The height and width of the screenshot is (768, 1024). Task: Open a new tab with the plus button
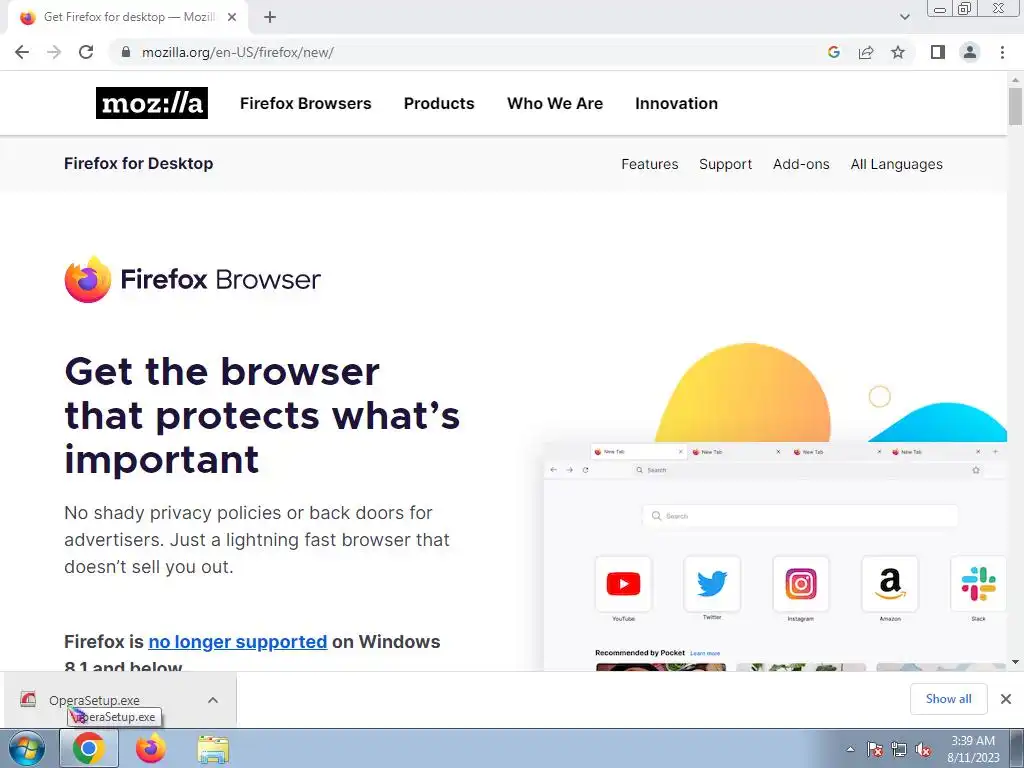coord(270,17)
